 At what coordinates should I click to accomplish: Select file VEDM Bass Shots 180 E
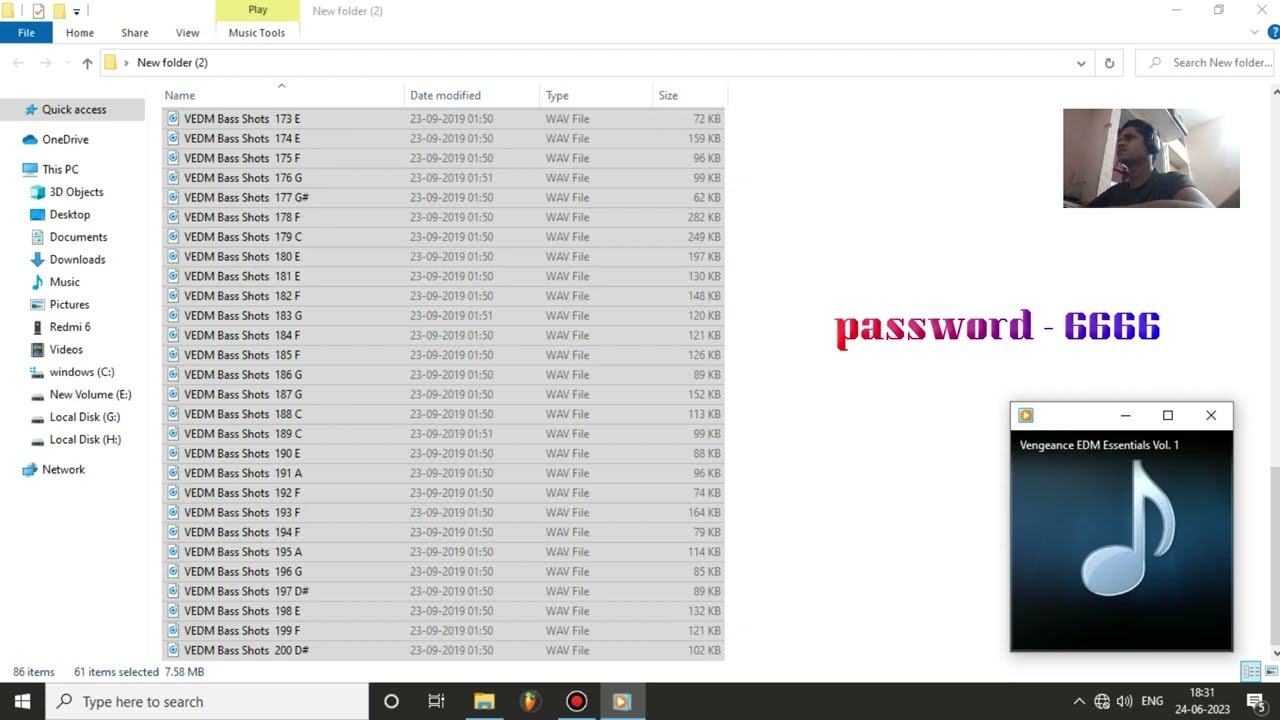[x=443, y=257]
